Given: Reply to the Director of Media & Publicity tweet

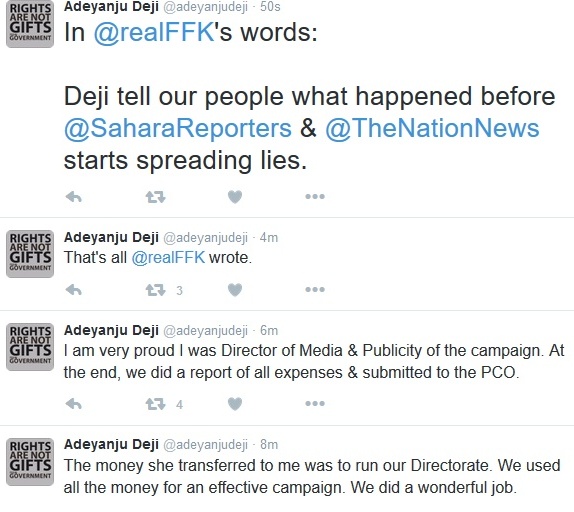Looking at the screenshot, I should pyautogui.click(x=74, y=404).
